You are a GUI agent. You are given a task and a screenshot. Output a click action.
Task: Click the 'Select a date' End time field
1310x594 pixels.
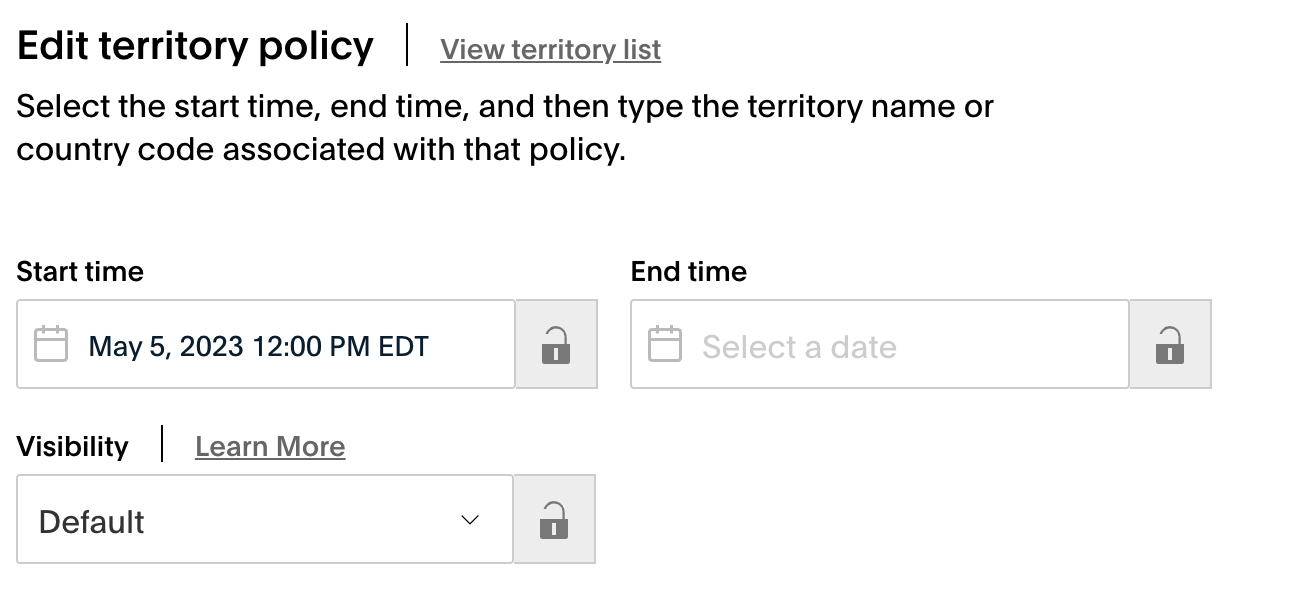pos(880,344)
